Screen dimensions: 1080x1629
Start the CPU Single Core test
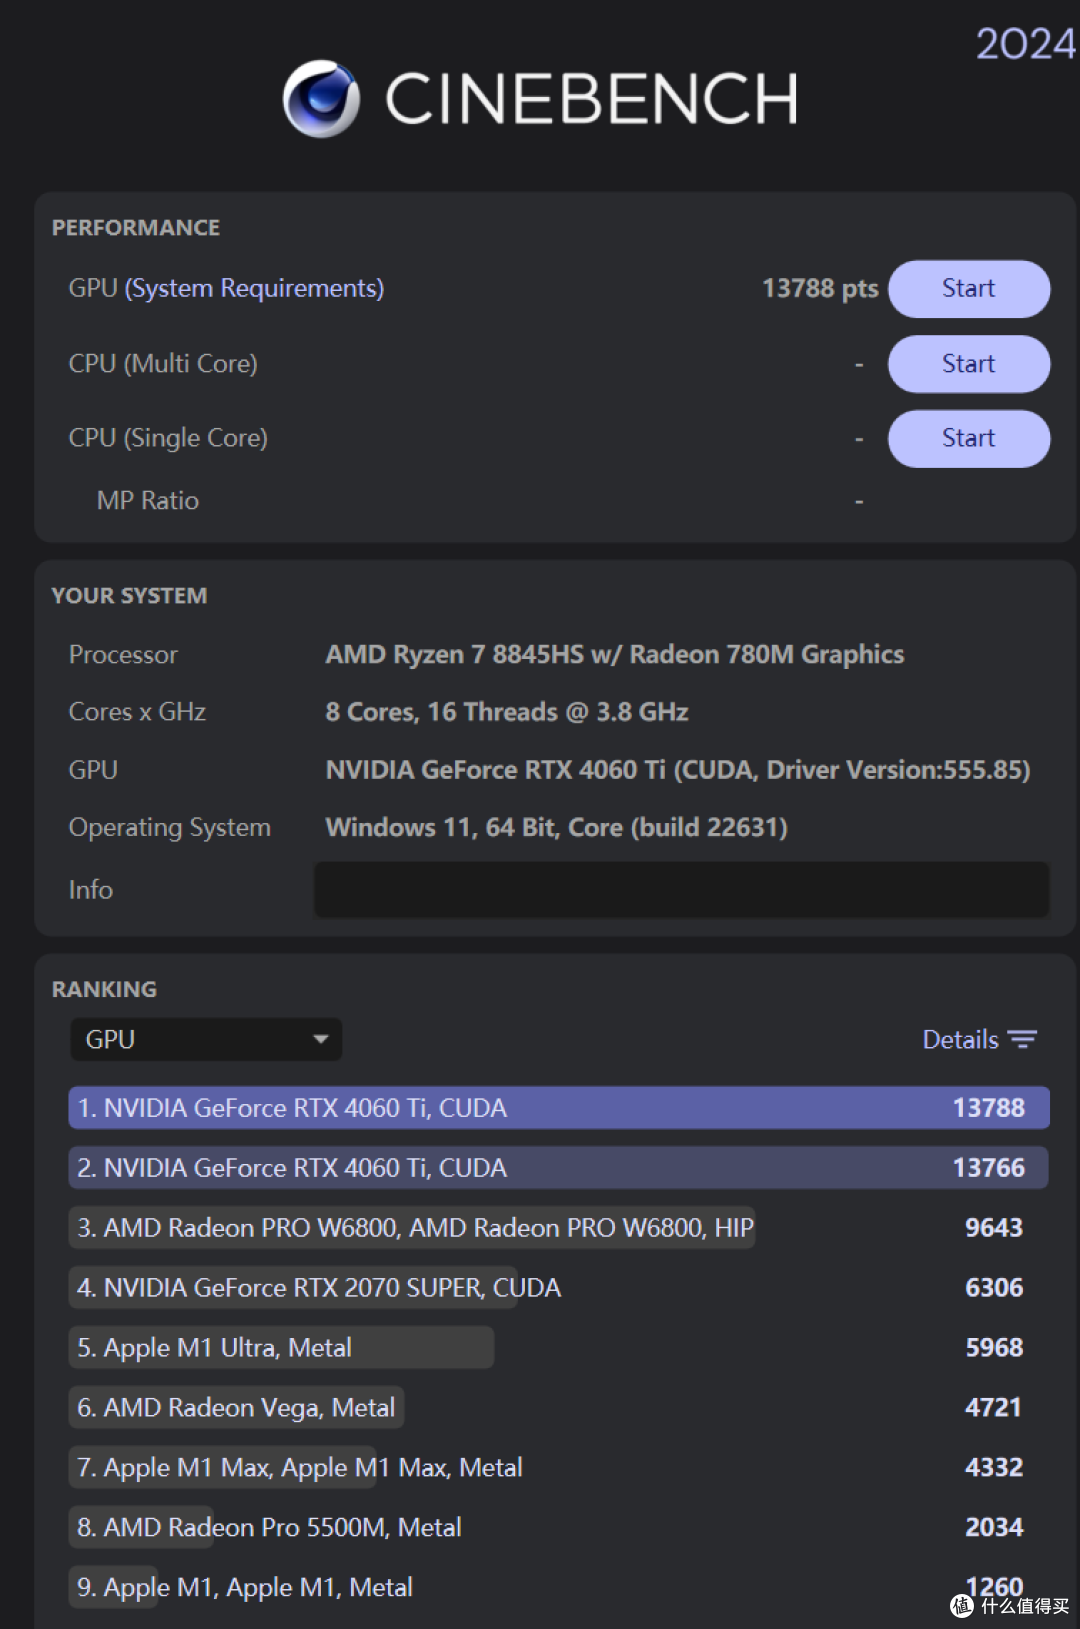[x=969, y=439]
